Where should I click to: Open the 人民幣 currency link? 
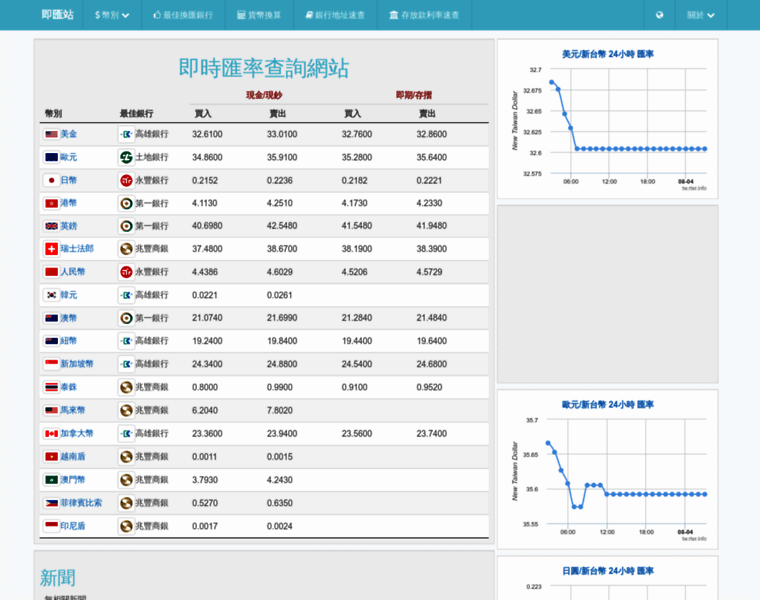[x=73, y=272]
